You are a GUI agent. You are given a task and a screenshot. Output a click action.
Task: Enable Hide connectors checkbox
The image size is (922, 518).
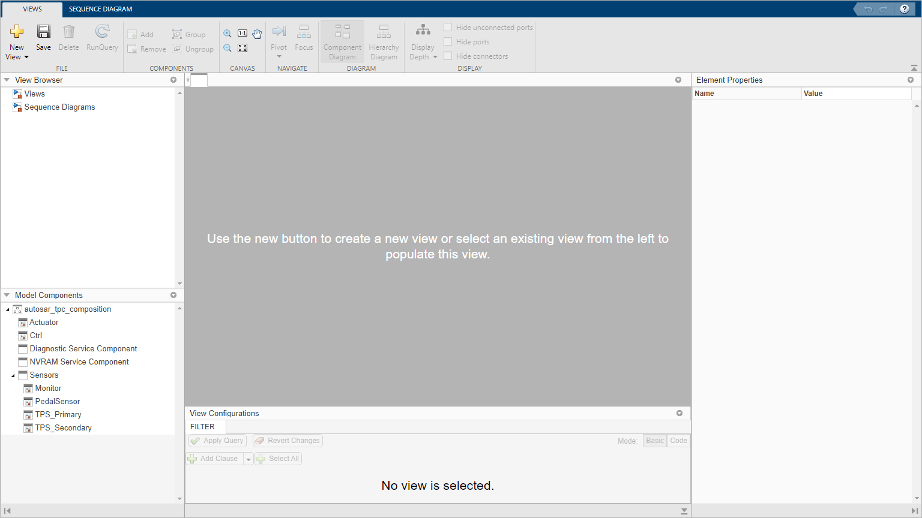[447, 56]
